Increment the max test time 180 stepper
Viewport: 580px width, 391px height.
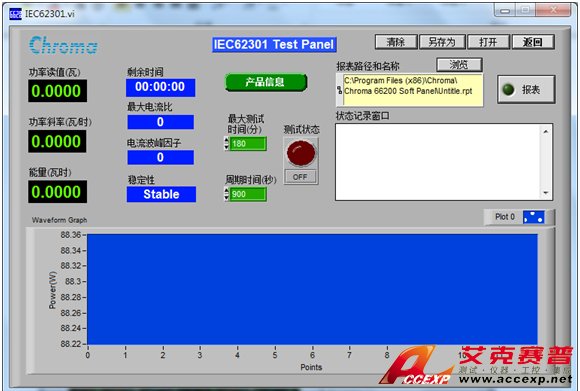pyautogui.click(x=226, y=140)
